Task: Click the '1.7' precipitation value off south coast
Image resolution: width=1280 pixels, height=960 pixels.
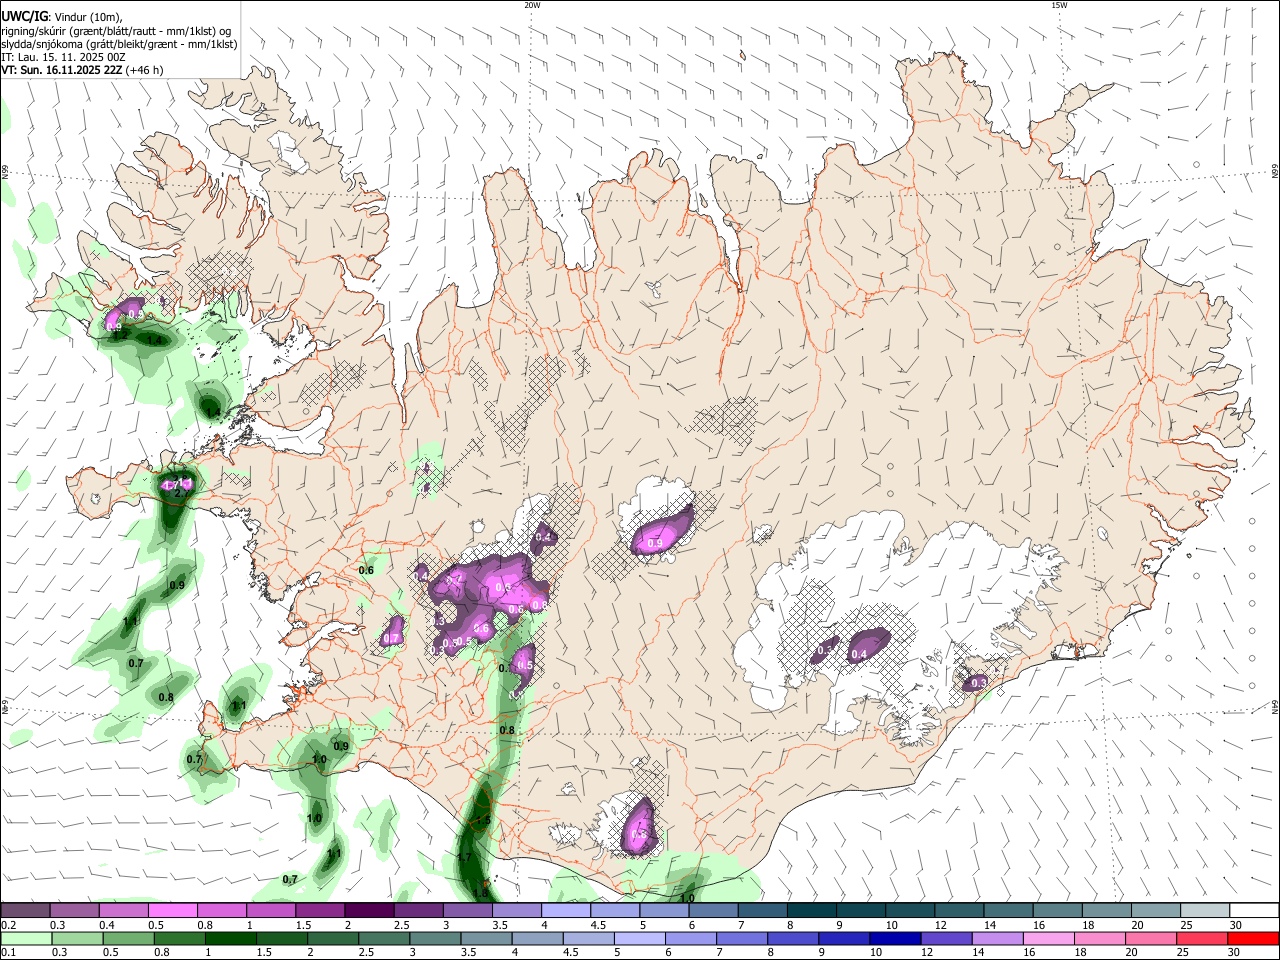Action: coord(464,857)
